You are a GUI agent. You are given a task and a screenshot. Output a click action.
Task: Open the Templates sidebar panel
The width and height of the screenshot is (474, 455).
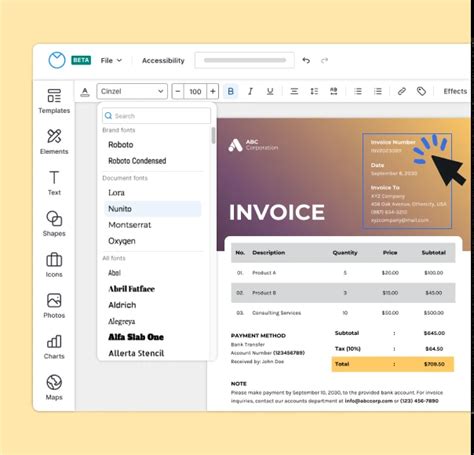click(x=54, y=101)
